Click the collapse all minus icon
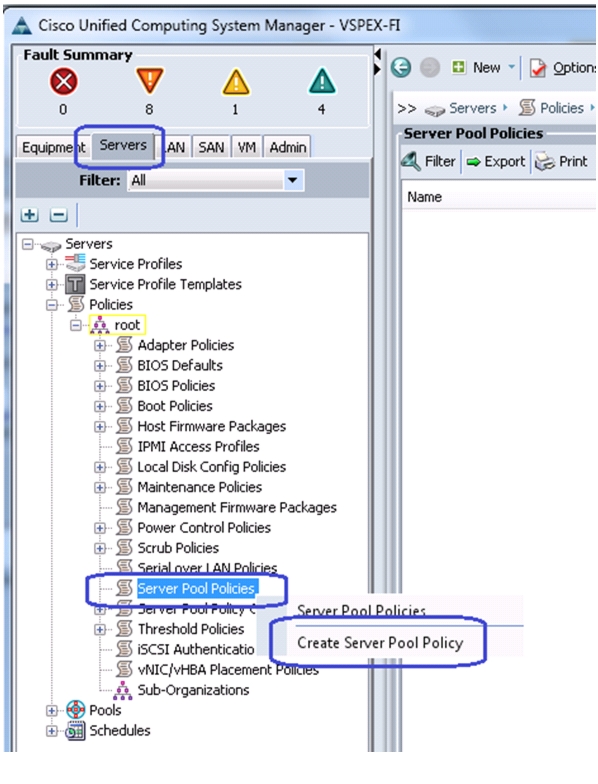 pos(58,215)
